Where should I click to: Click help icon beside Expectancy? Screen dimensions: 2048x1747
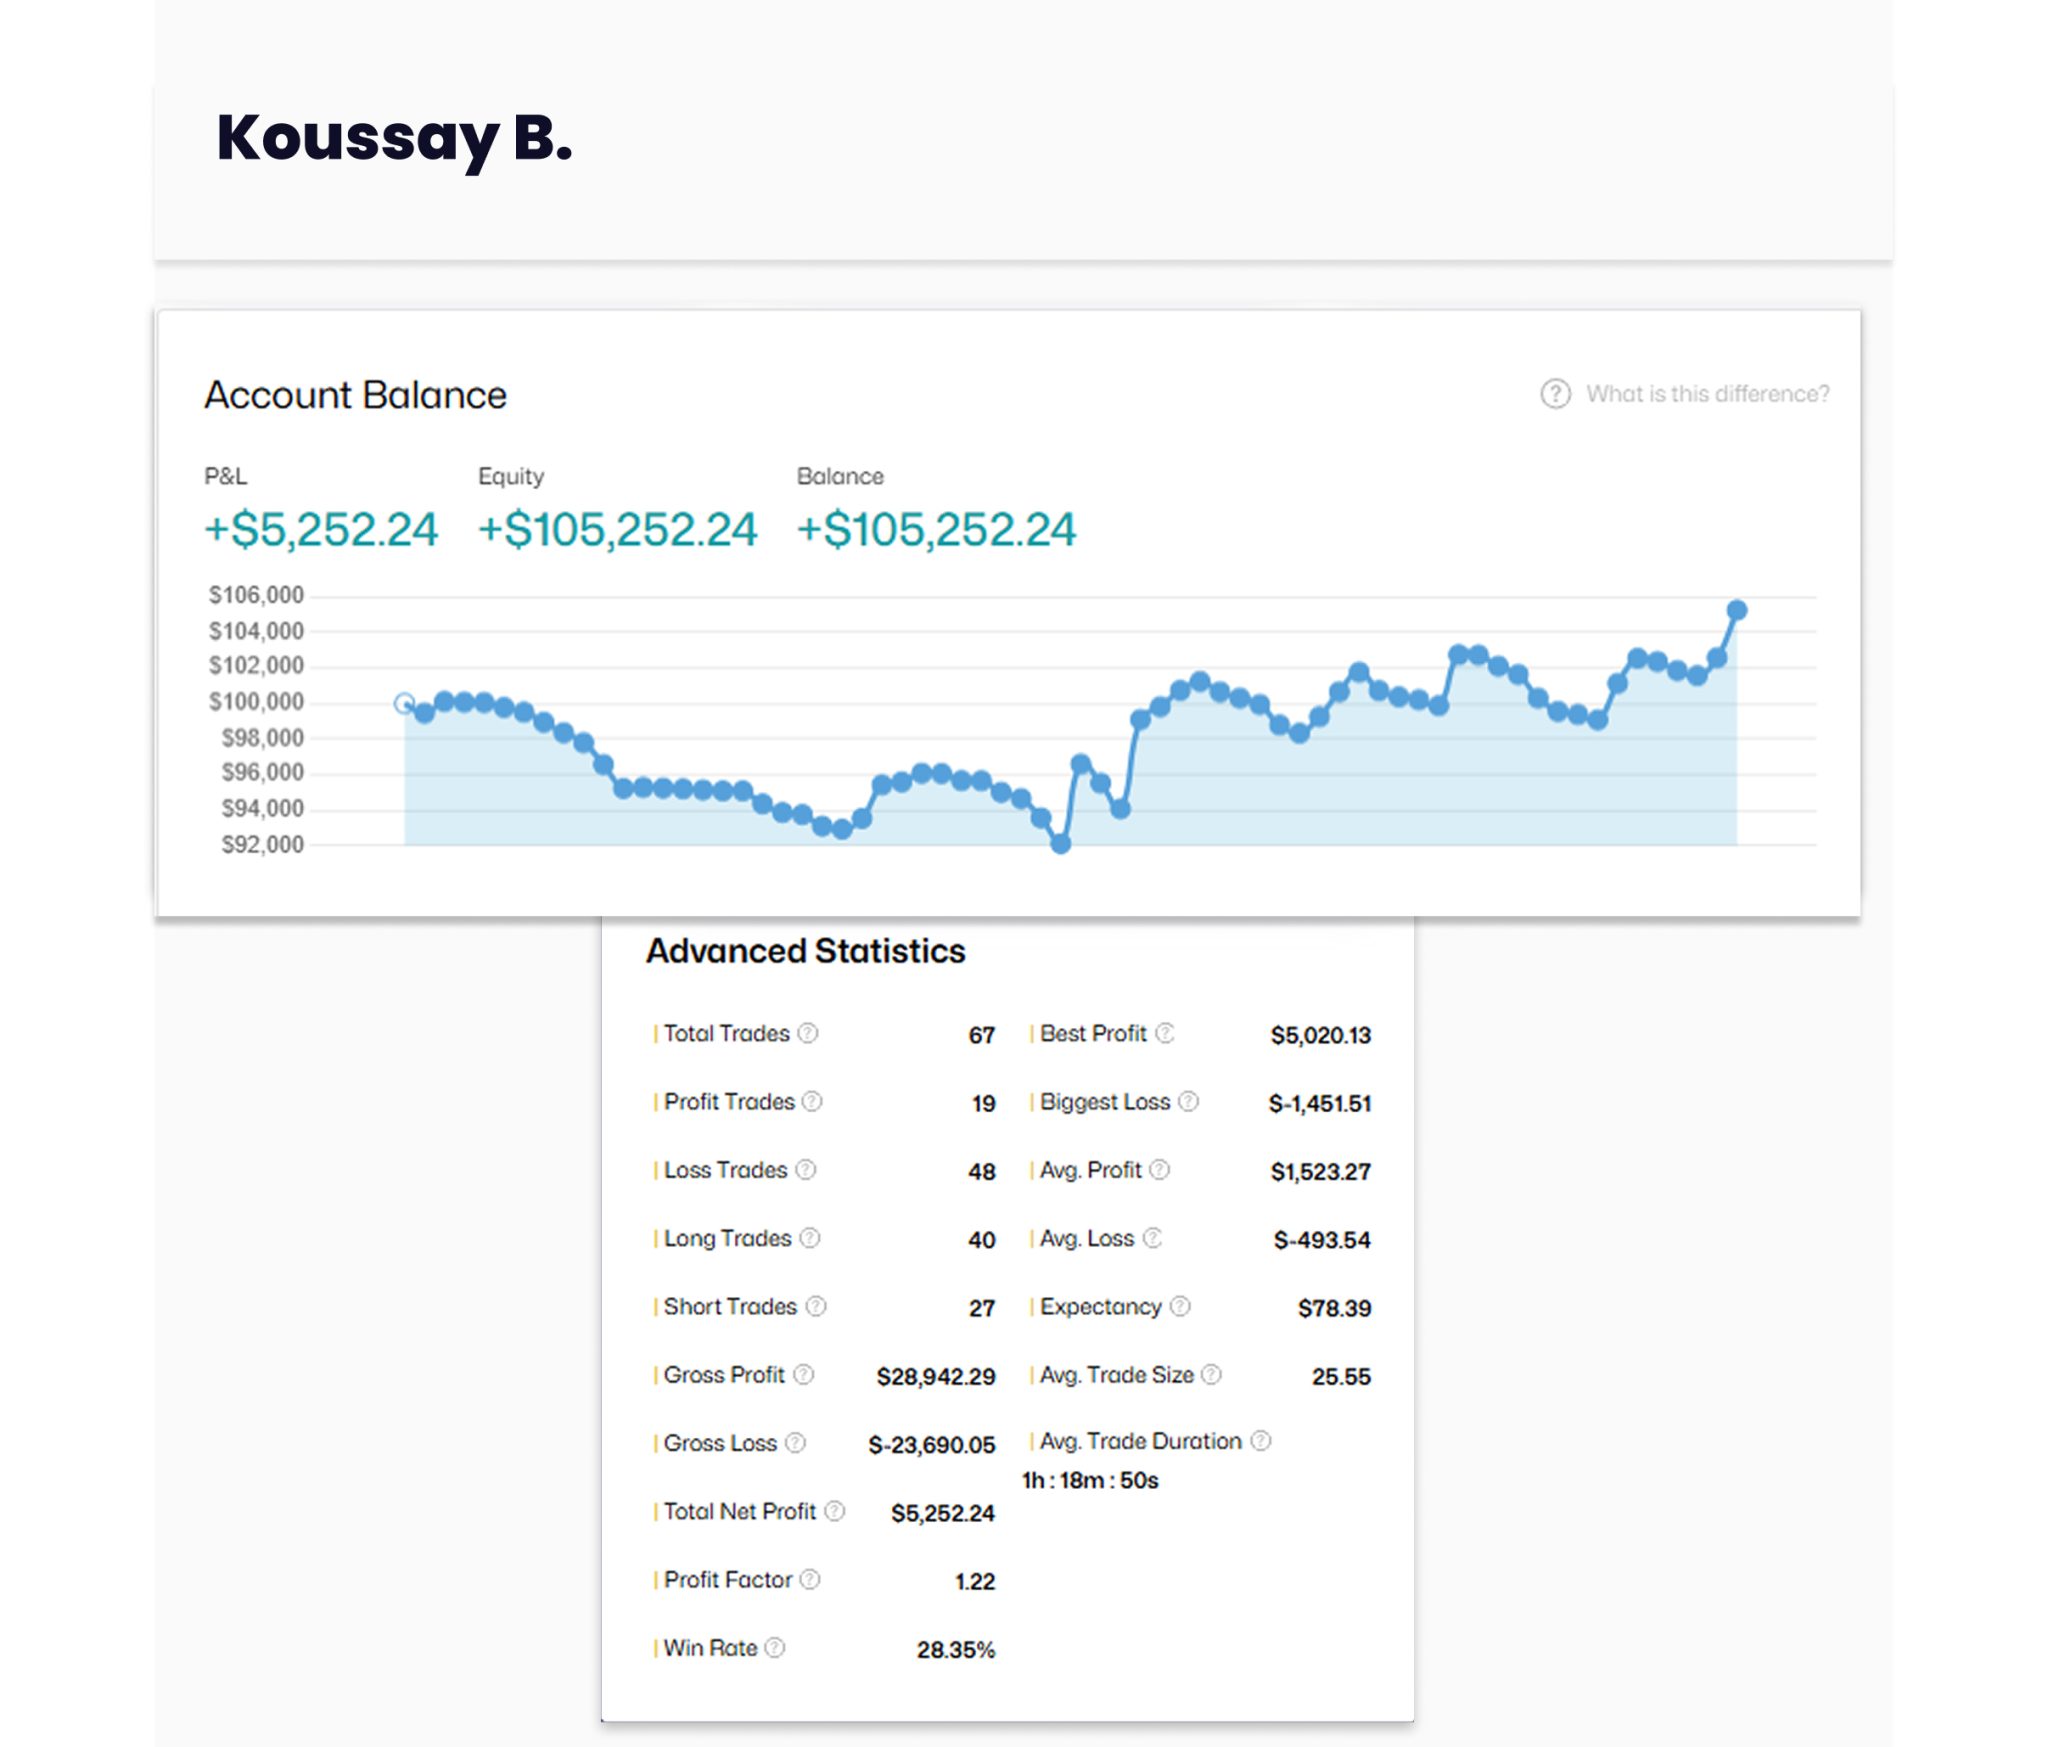pyautogui.click(x=1180, y=1306)
